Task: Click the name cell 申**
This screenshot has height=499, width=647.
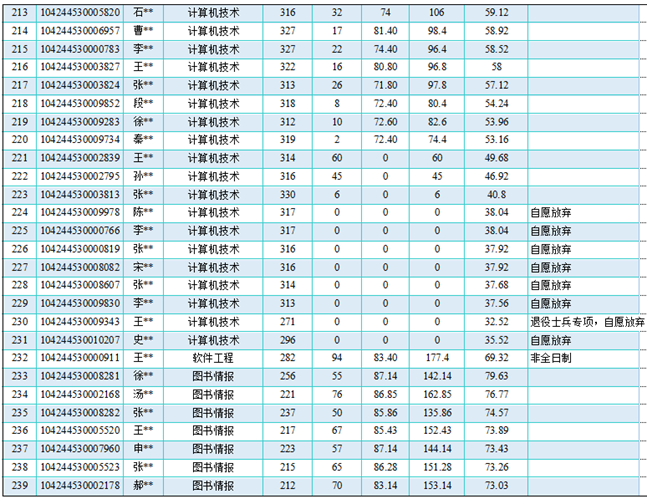Action: pyautogui.click(x=144, y=448)
